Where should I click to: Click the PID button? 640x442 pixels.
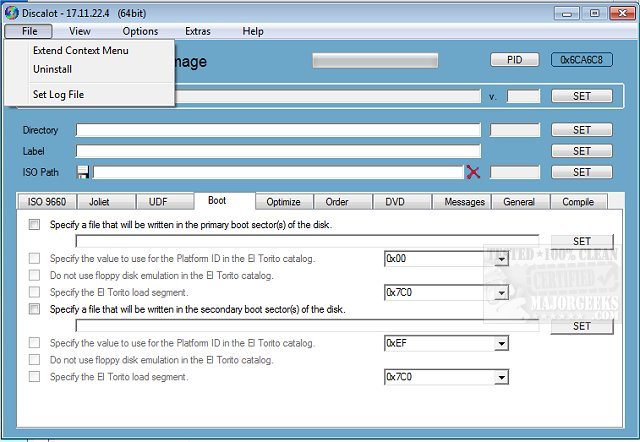coord(514,60)
